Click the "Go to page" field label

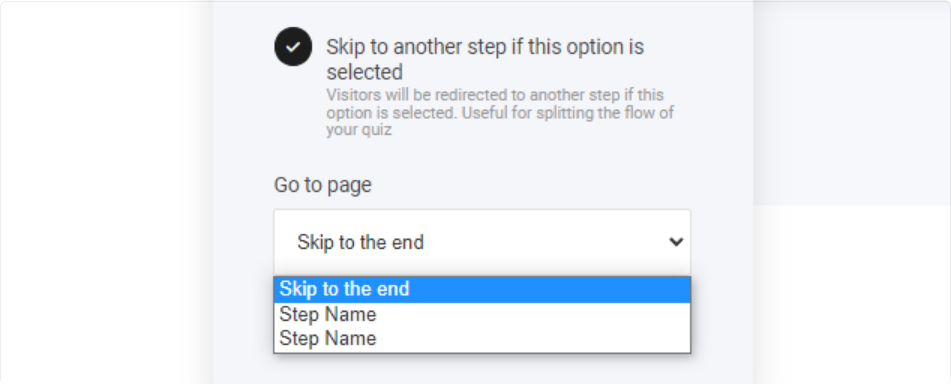(x=323, y=185)
